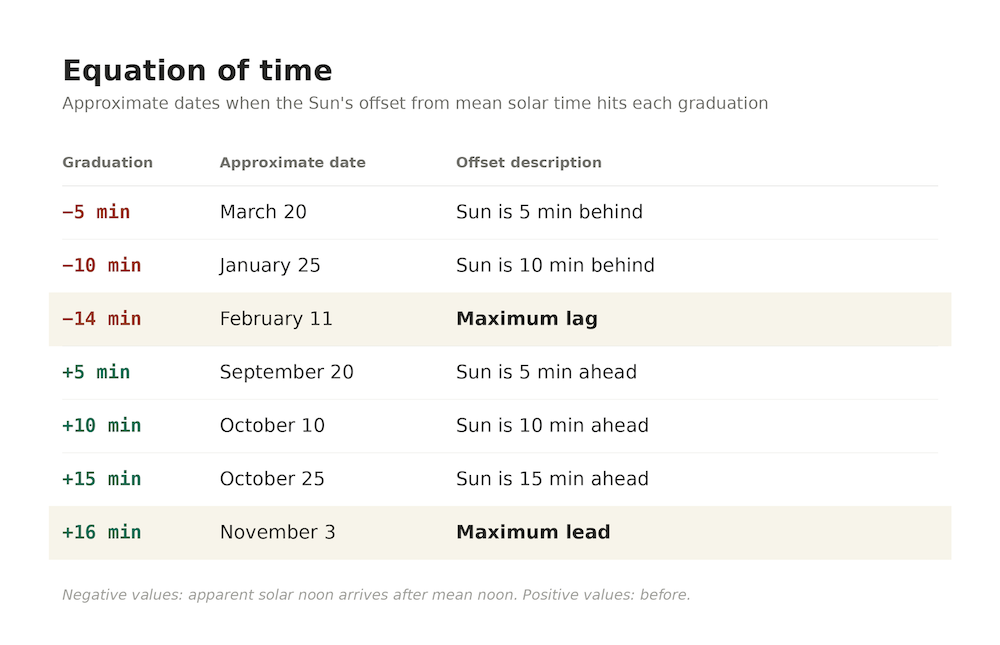1000x645 pixels.
Task: Click the −5 min graduation value
Action: click(x=96, y=212)
